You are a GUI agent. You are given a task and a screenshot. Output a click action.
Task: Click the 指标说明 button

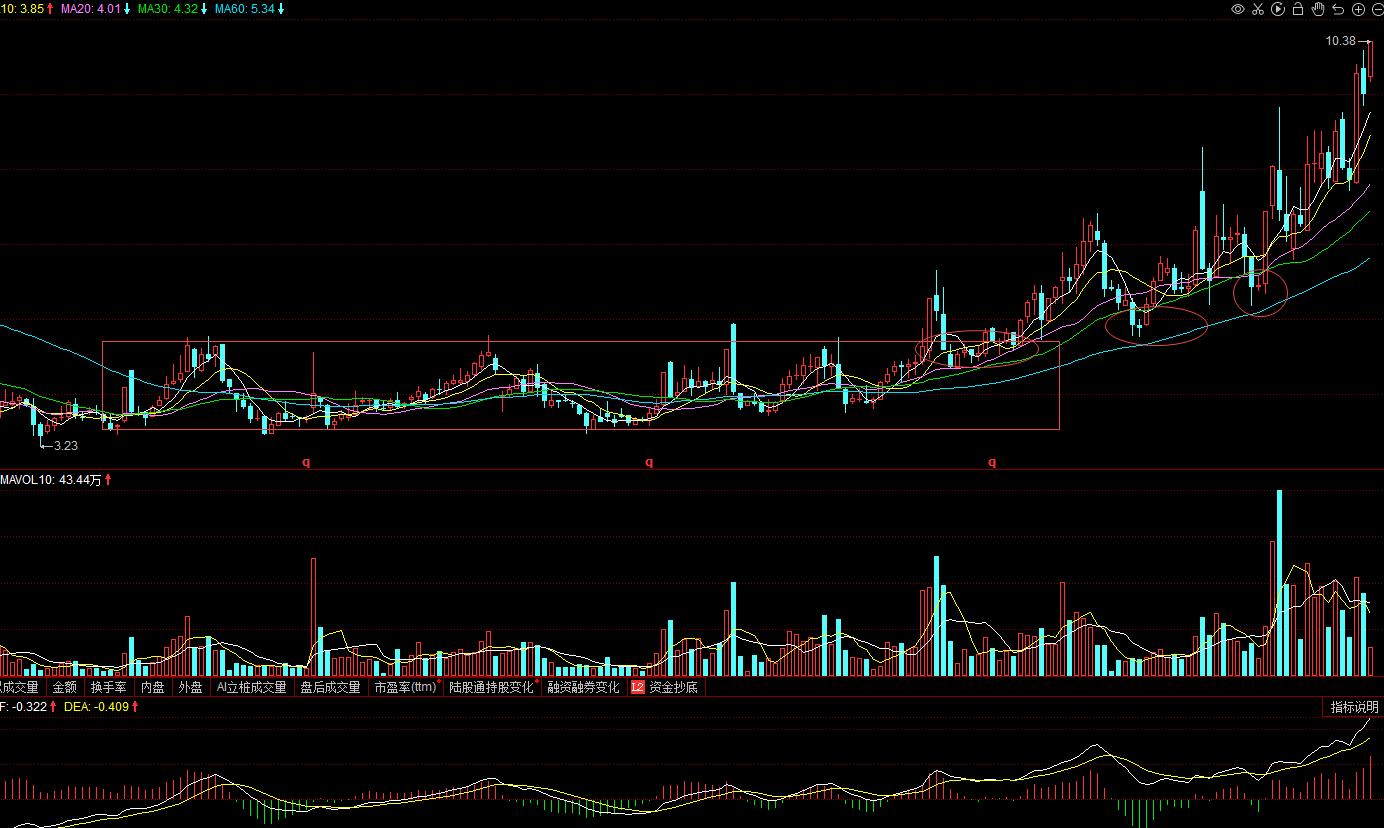(1354, 707)
